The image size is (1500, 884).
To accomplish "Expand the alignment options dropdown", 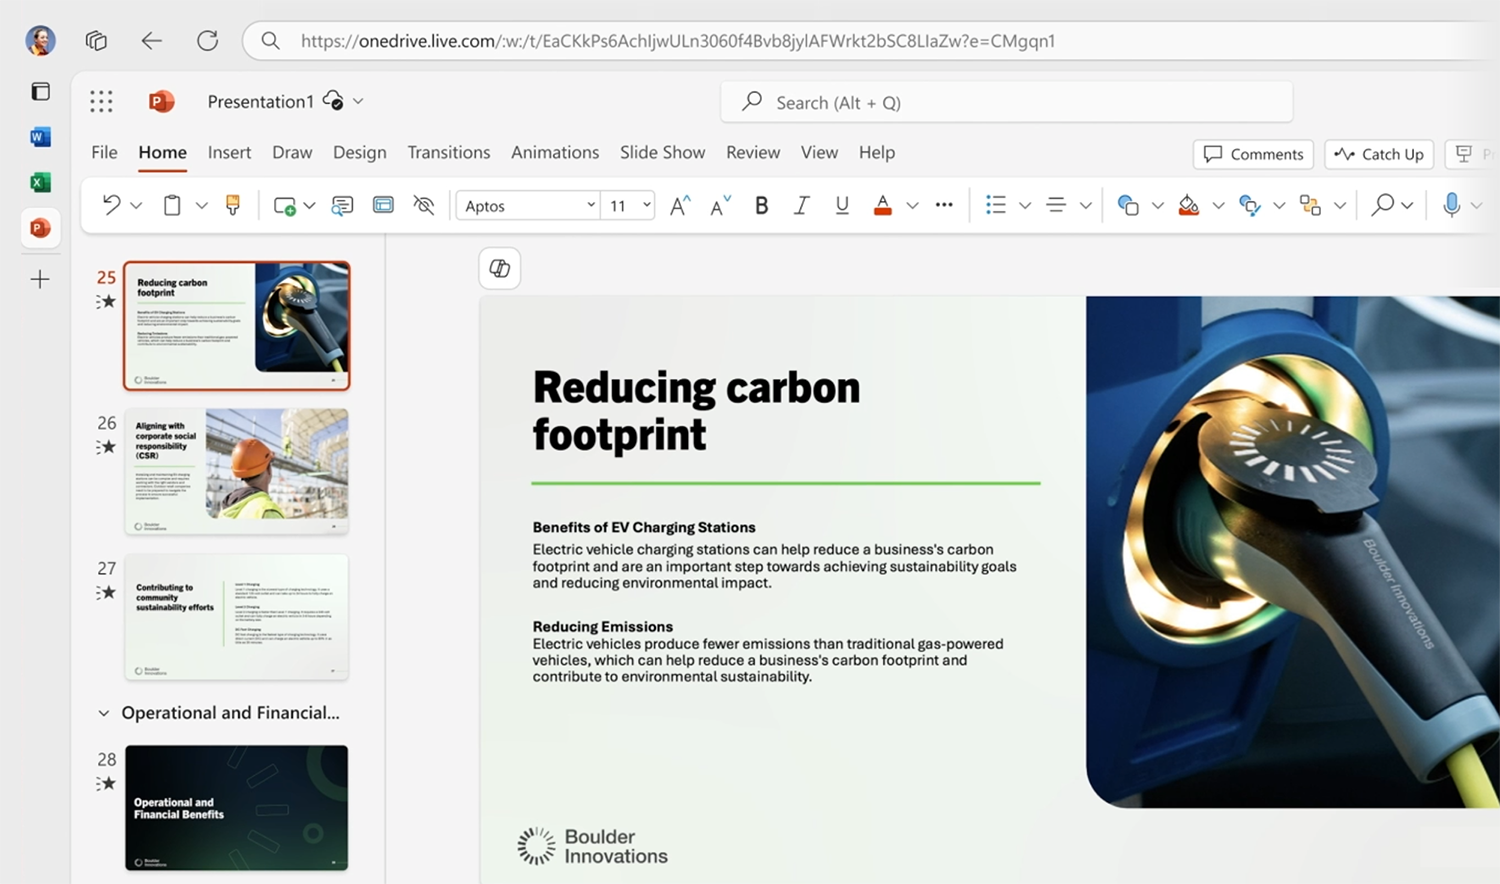I will click(x=1085, y=206).
